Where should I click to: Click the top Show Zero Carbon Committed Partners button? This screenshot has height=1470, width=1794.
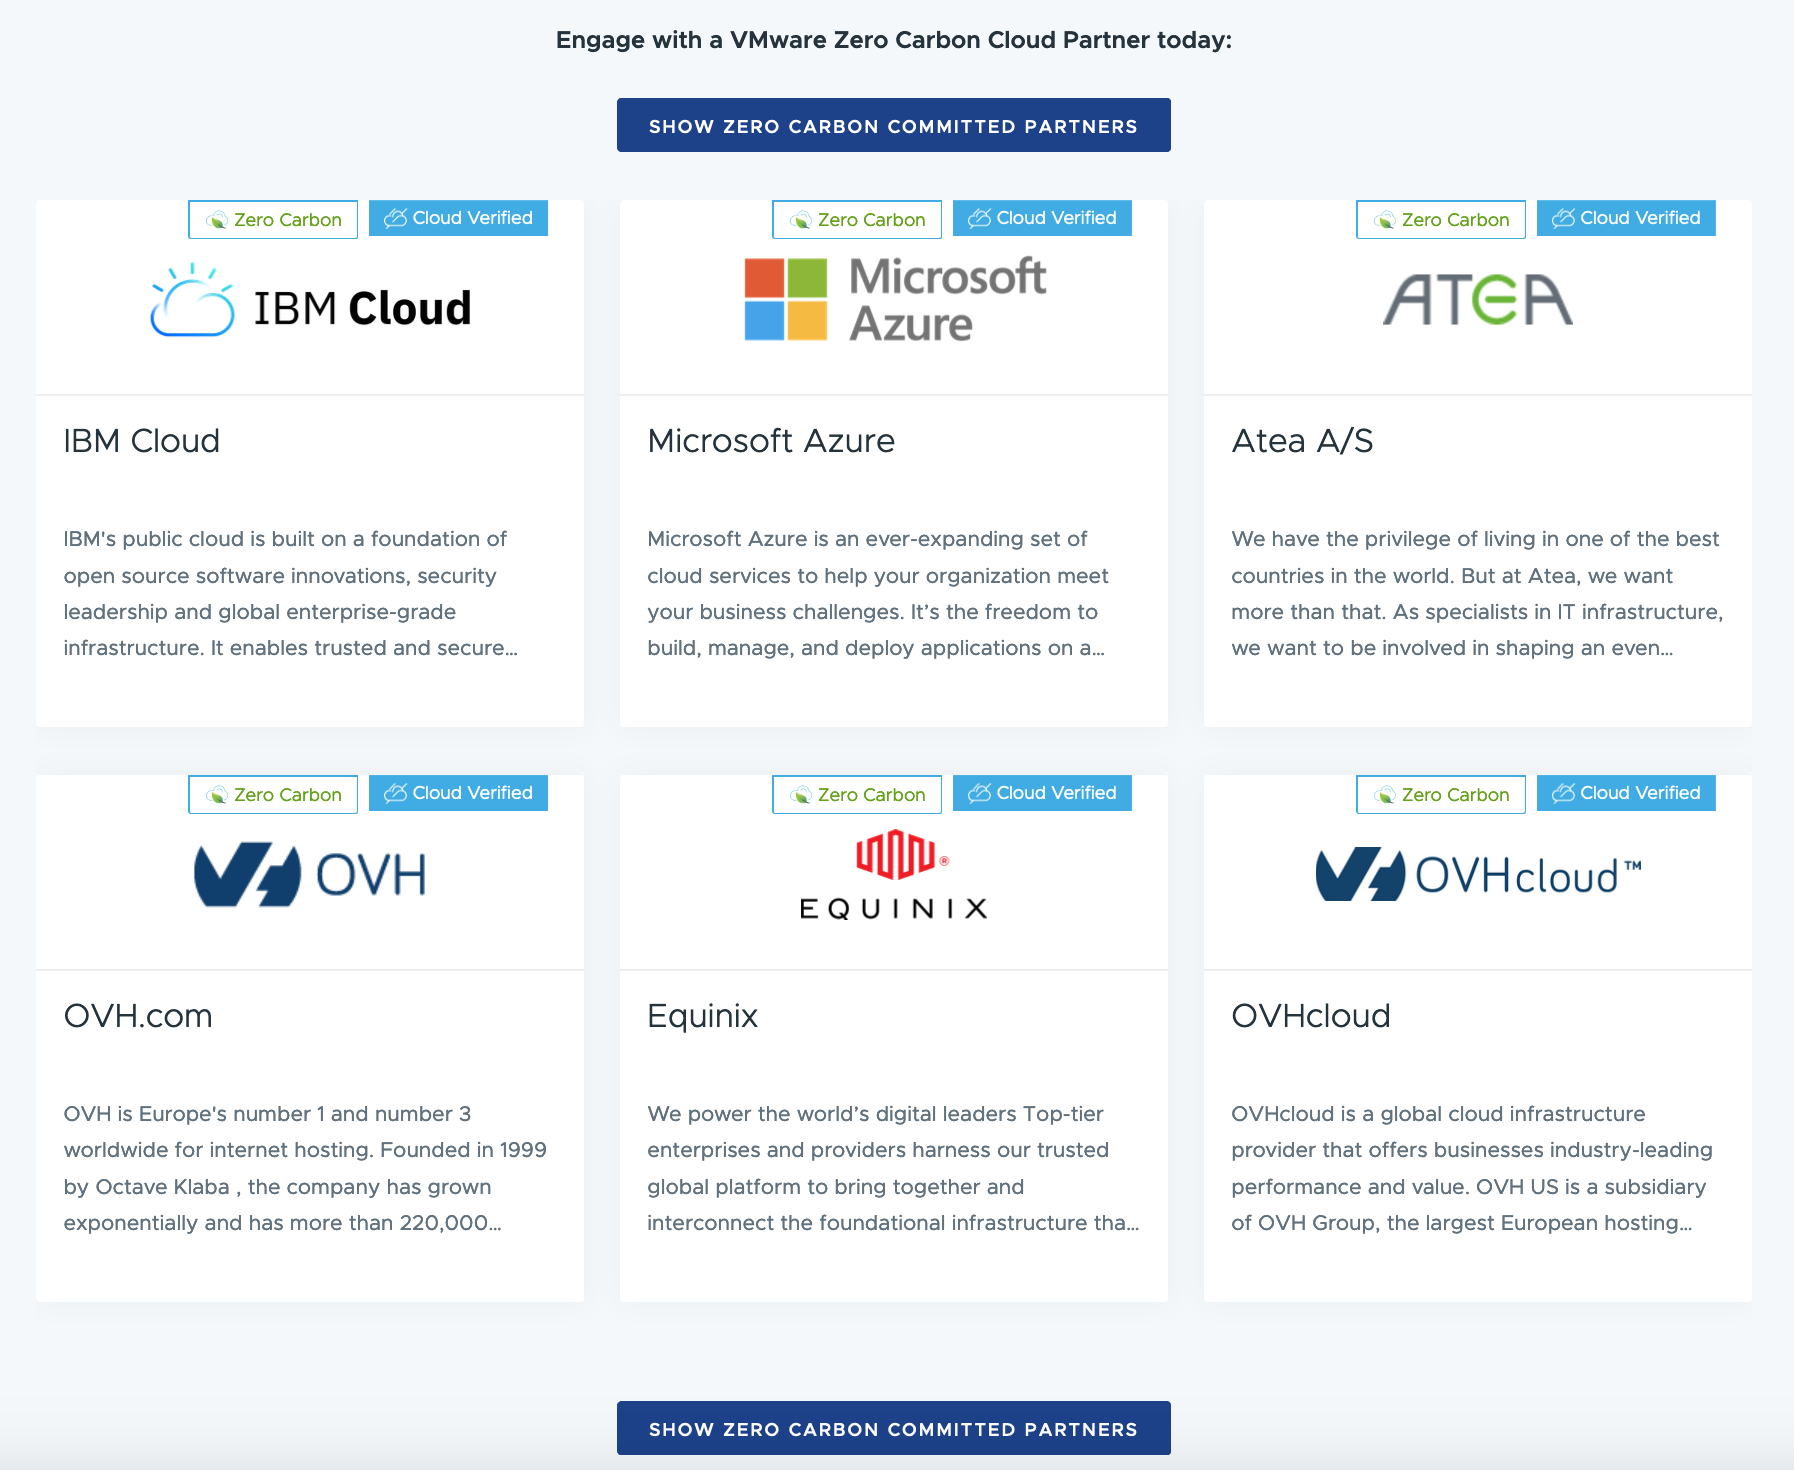click(894, 125)
